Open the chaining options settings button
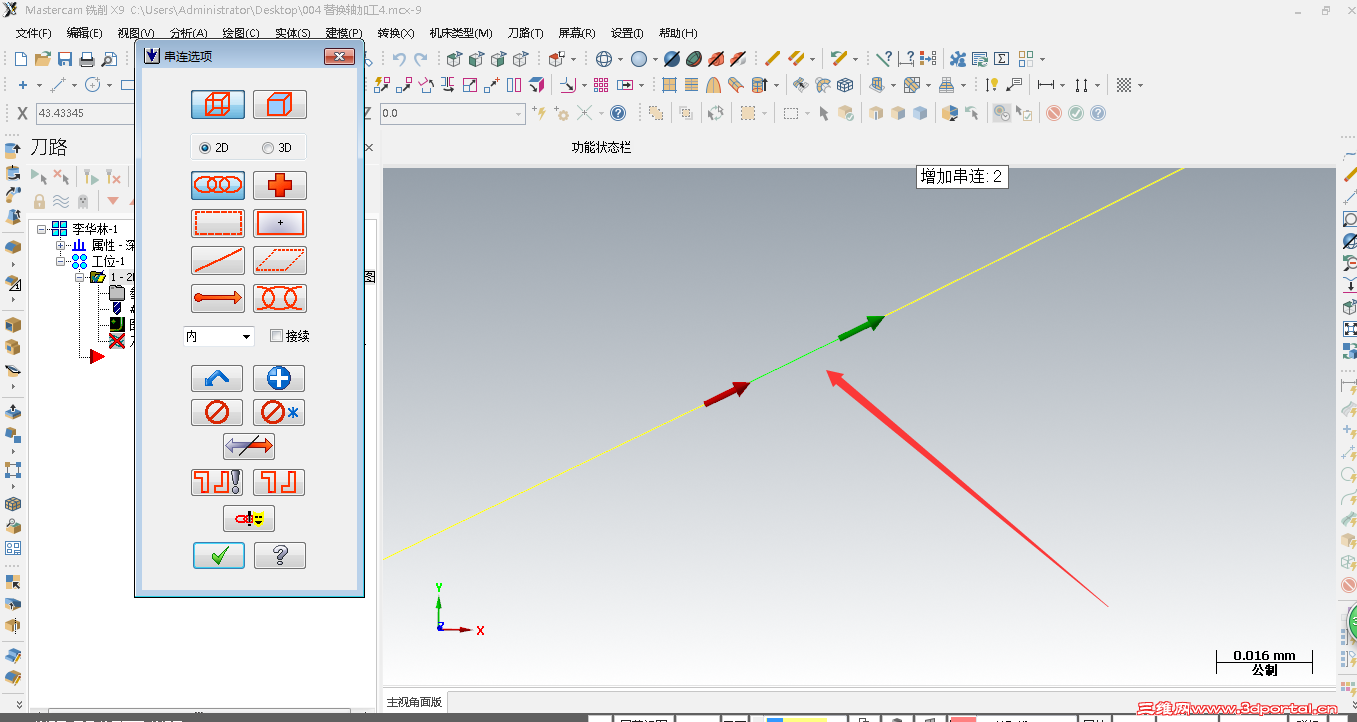1357x722 pixels. (x=249, y=518)
